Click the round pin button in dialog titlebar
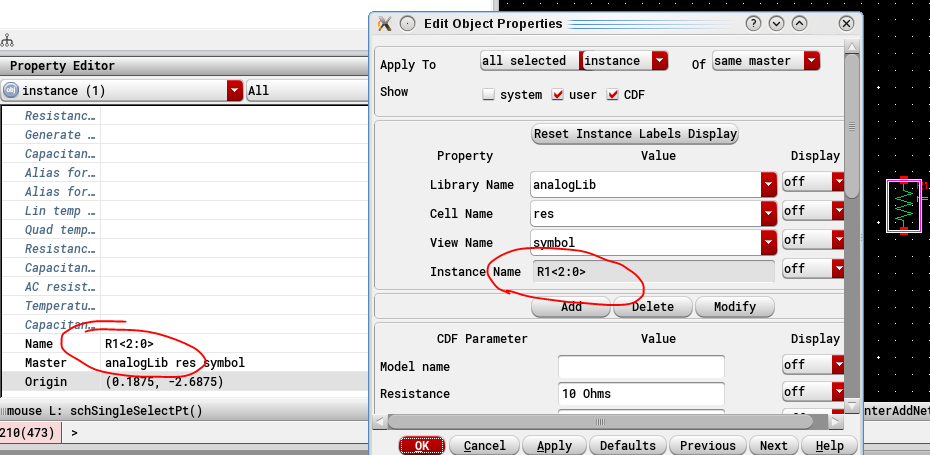This screenshot has width=930, height=455. 407,23
